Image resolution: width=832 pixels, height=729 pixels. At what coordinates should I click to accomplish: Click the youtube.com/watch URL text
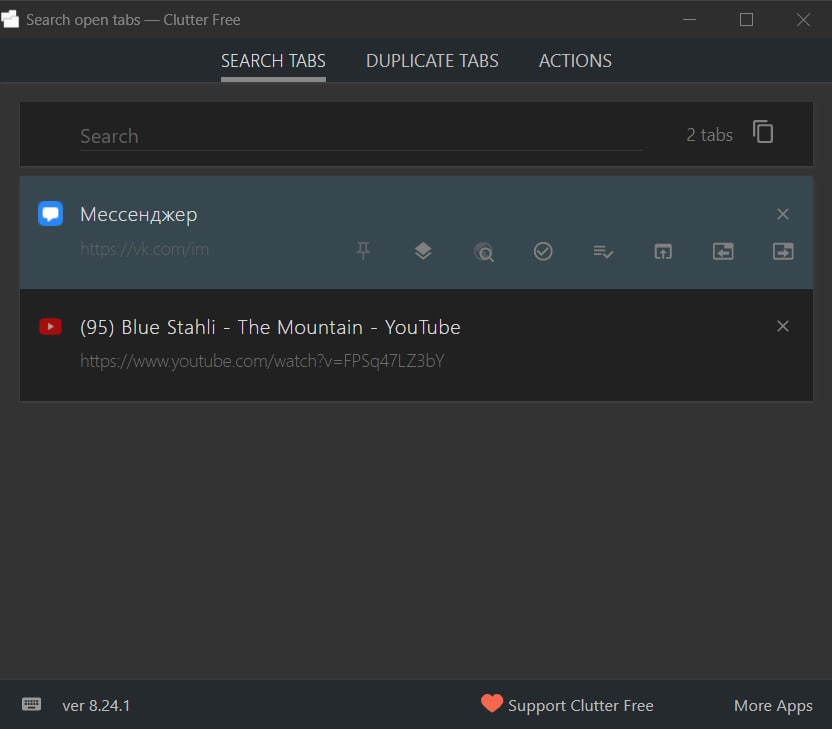[x=262, y=361]
